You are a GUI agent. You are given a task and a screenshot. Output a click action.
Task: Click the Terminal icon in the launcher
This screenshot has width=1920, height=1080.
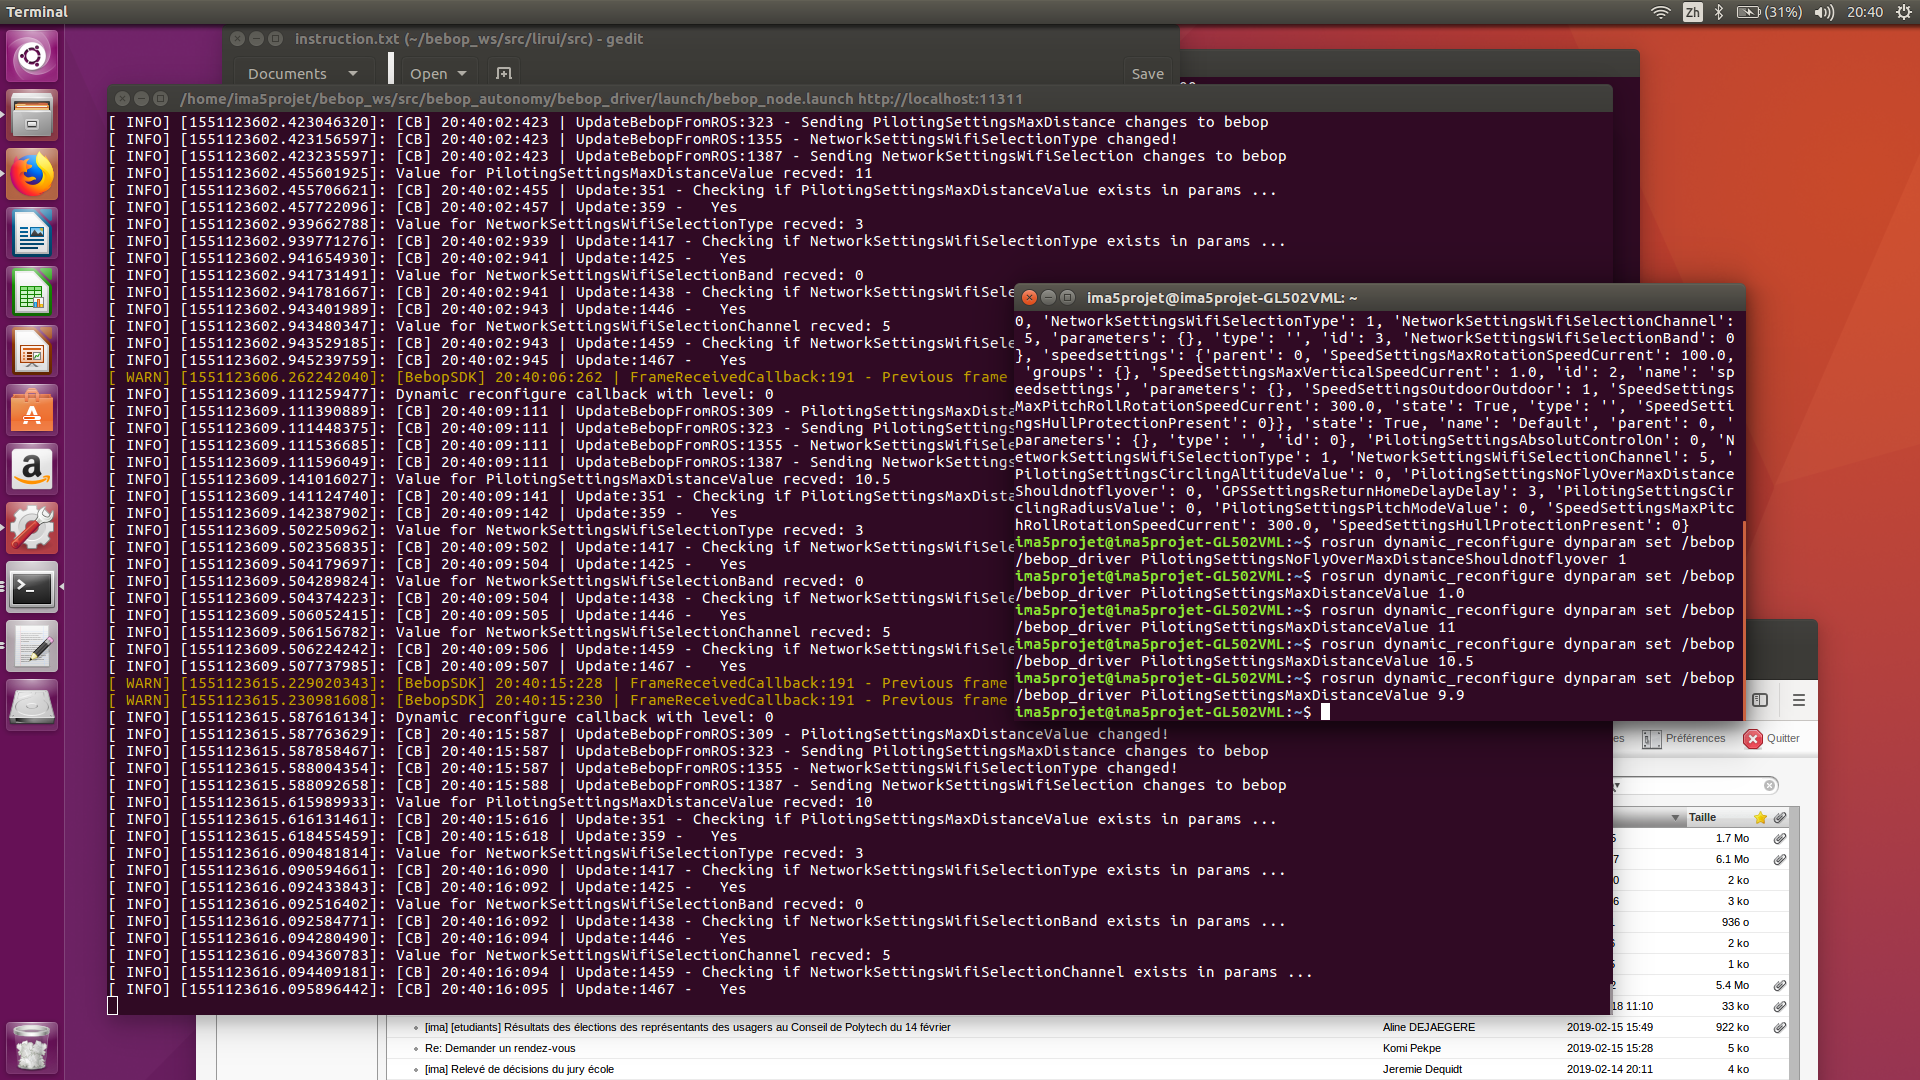tap(32, 588)
